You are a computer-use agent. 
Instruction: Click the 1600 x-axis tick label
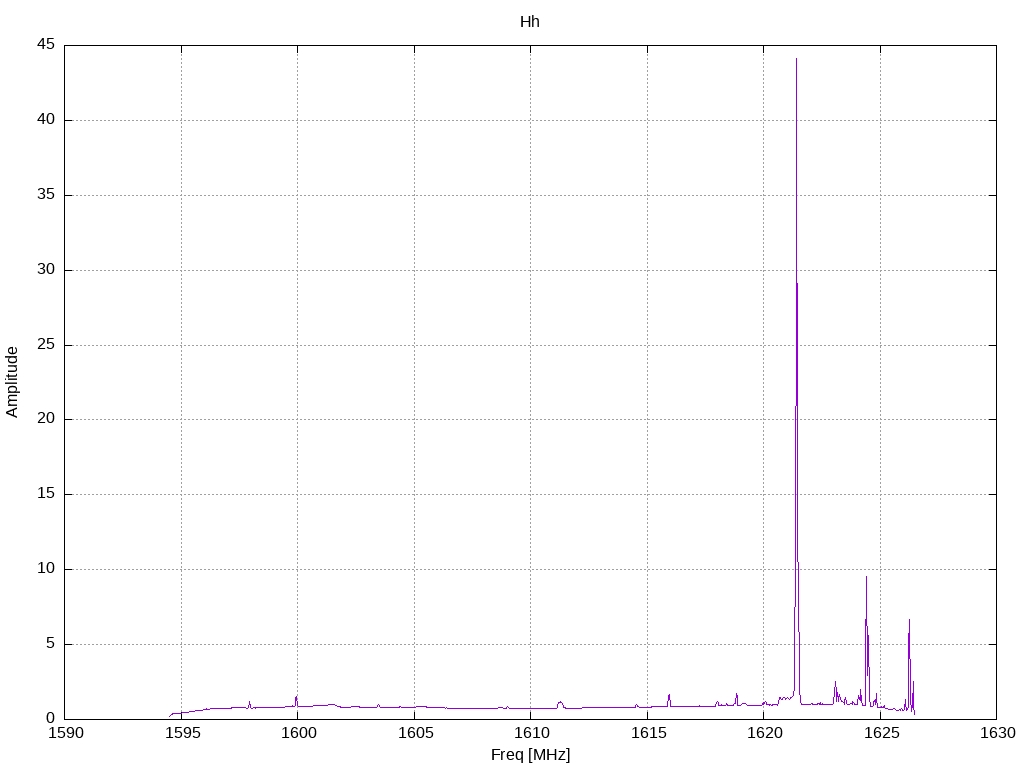tap(298, 733)
